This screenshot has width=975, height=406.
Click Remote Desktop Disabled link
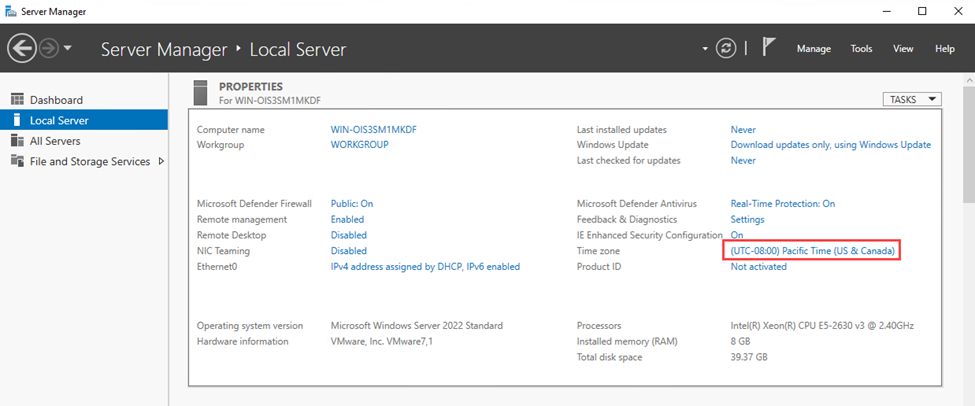[349, 235]
